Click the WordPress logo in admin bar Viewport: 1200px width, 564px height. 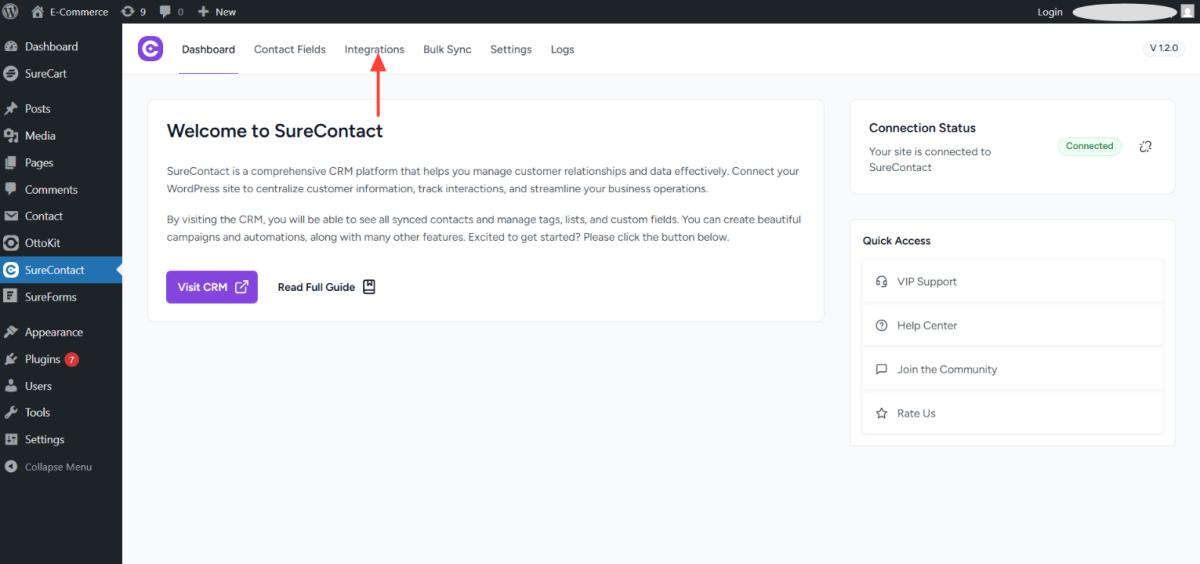click(x=10, y=12)
